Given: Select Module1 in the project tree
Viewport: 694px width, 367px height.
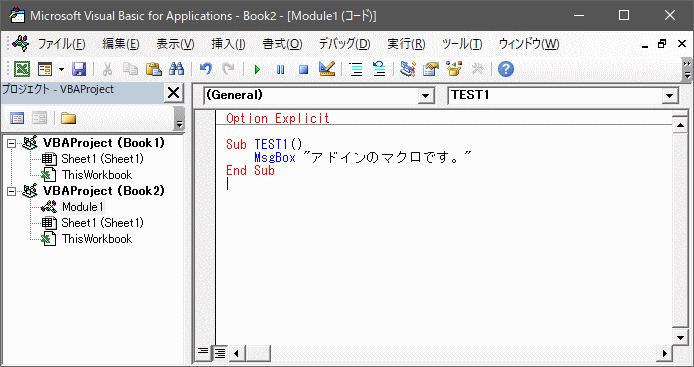Looking at the screenshot, I should pyautogui.click(x=82, y=207).
